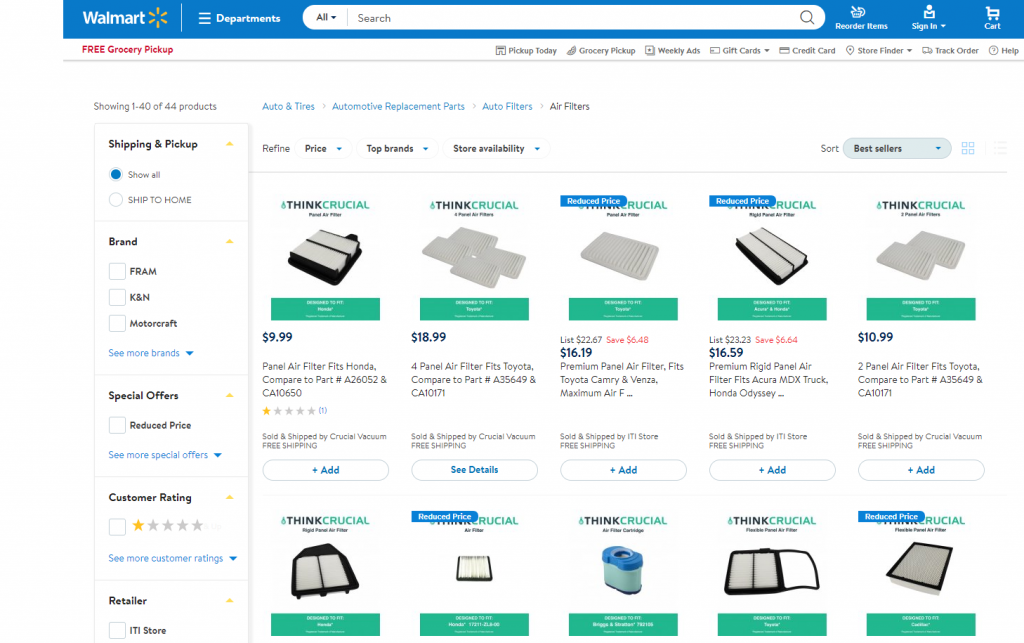
Task: Add the $16.59 Acura MDX filter
Action: [772, 470]
